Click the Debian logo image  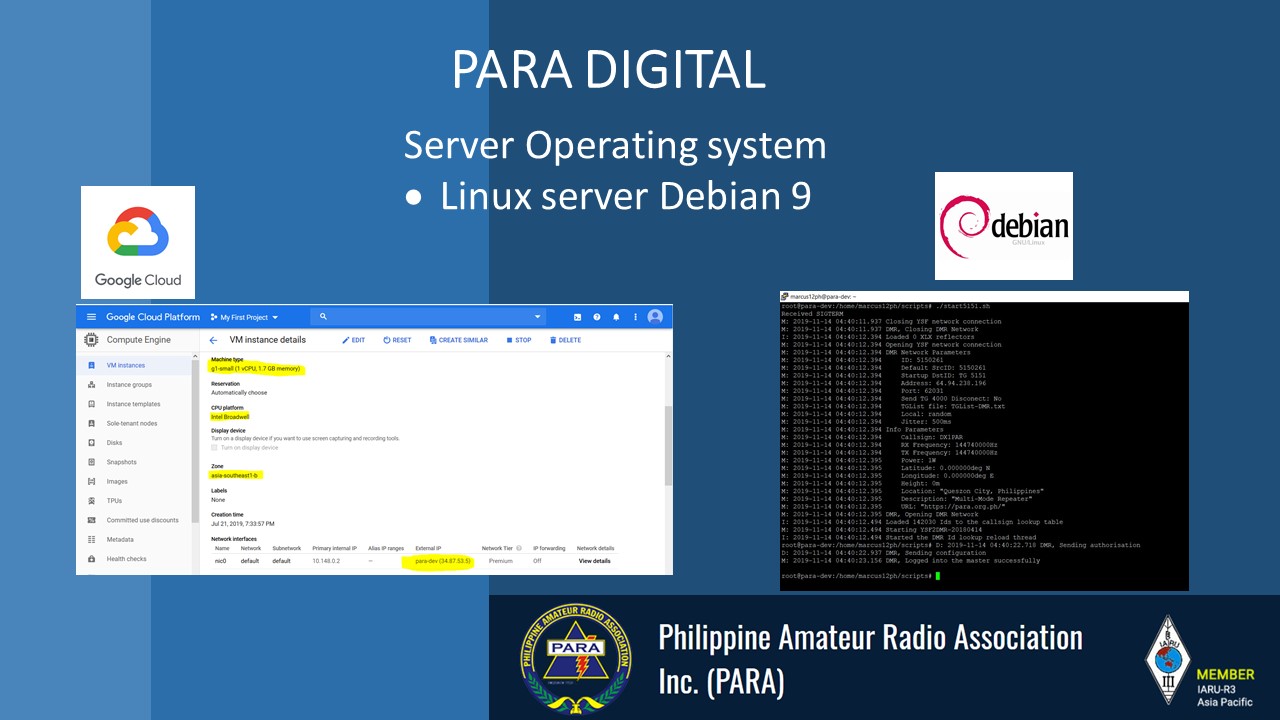[x=1004, y=226]
